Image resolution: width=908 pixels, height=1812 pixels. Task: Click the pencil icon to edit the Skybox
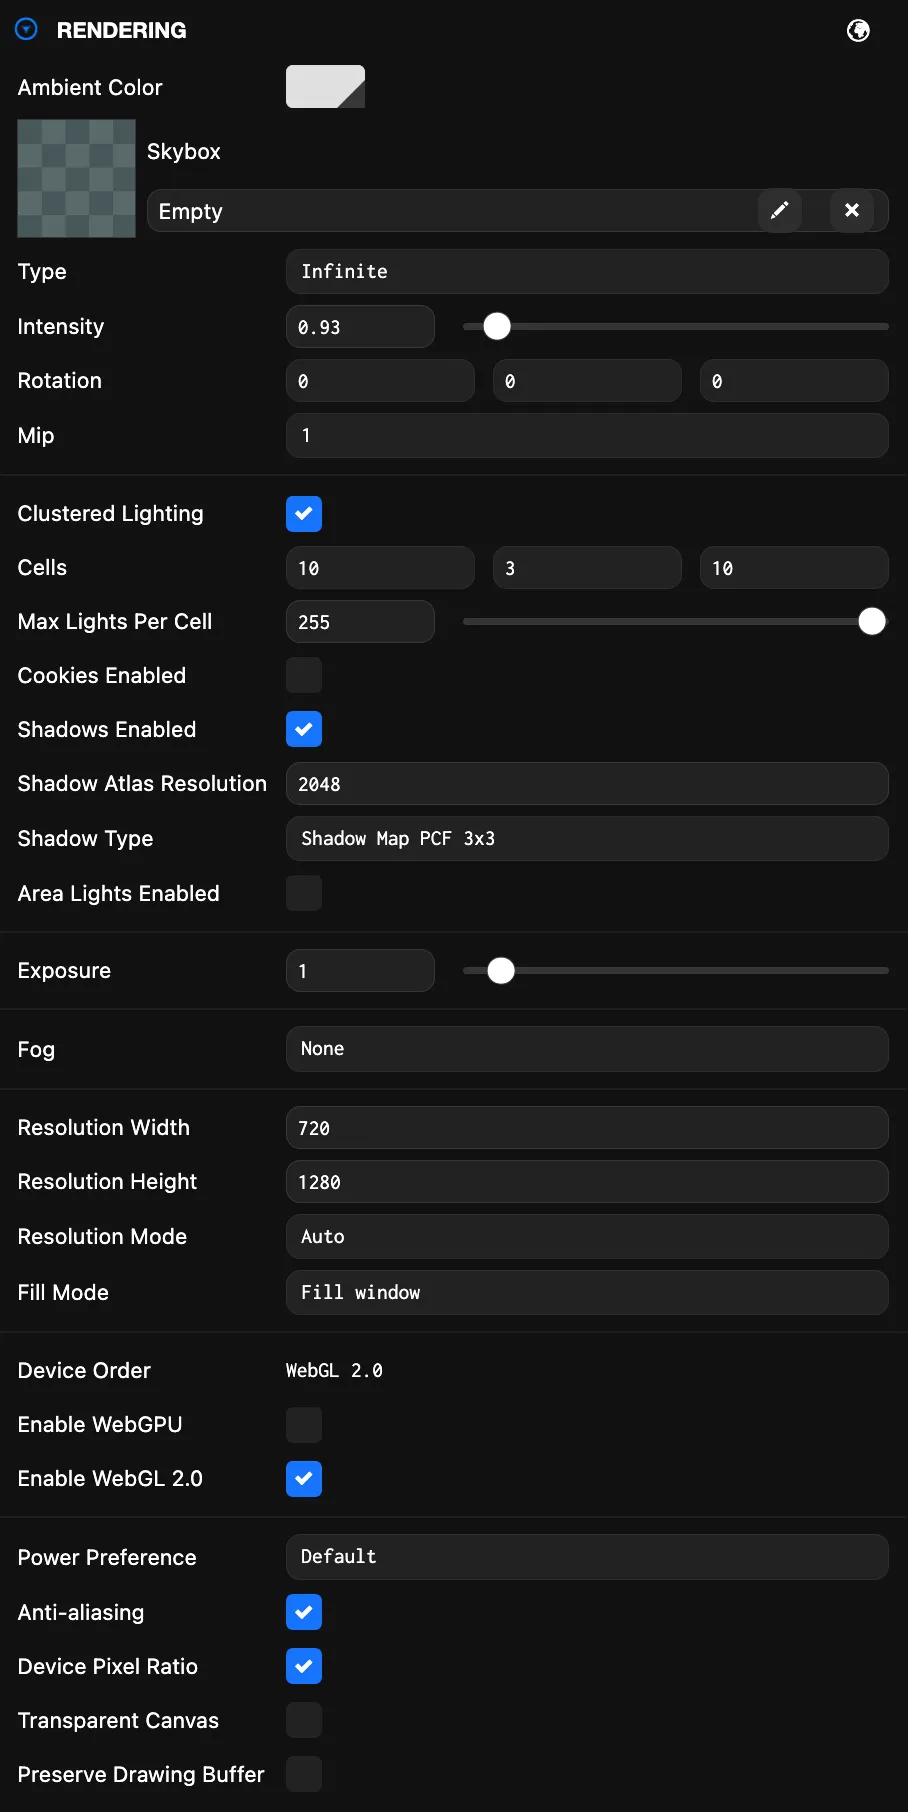coord(780,210)
